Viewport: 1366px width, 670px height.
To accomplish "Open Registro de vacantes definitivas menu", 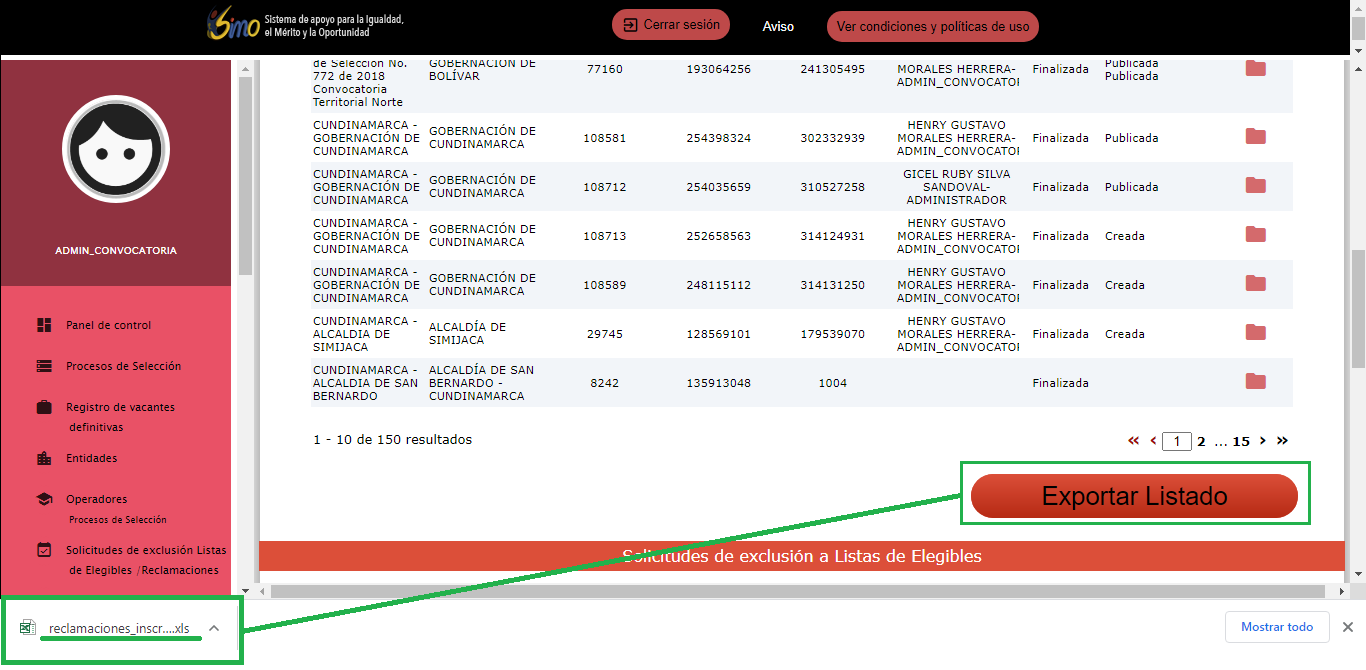I will [120, 407].
